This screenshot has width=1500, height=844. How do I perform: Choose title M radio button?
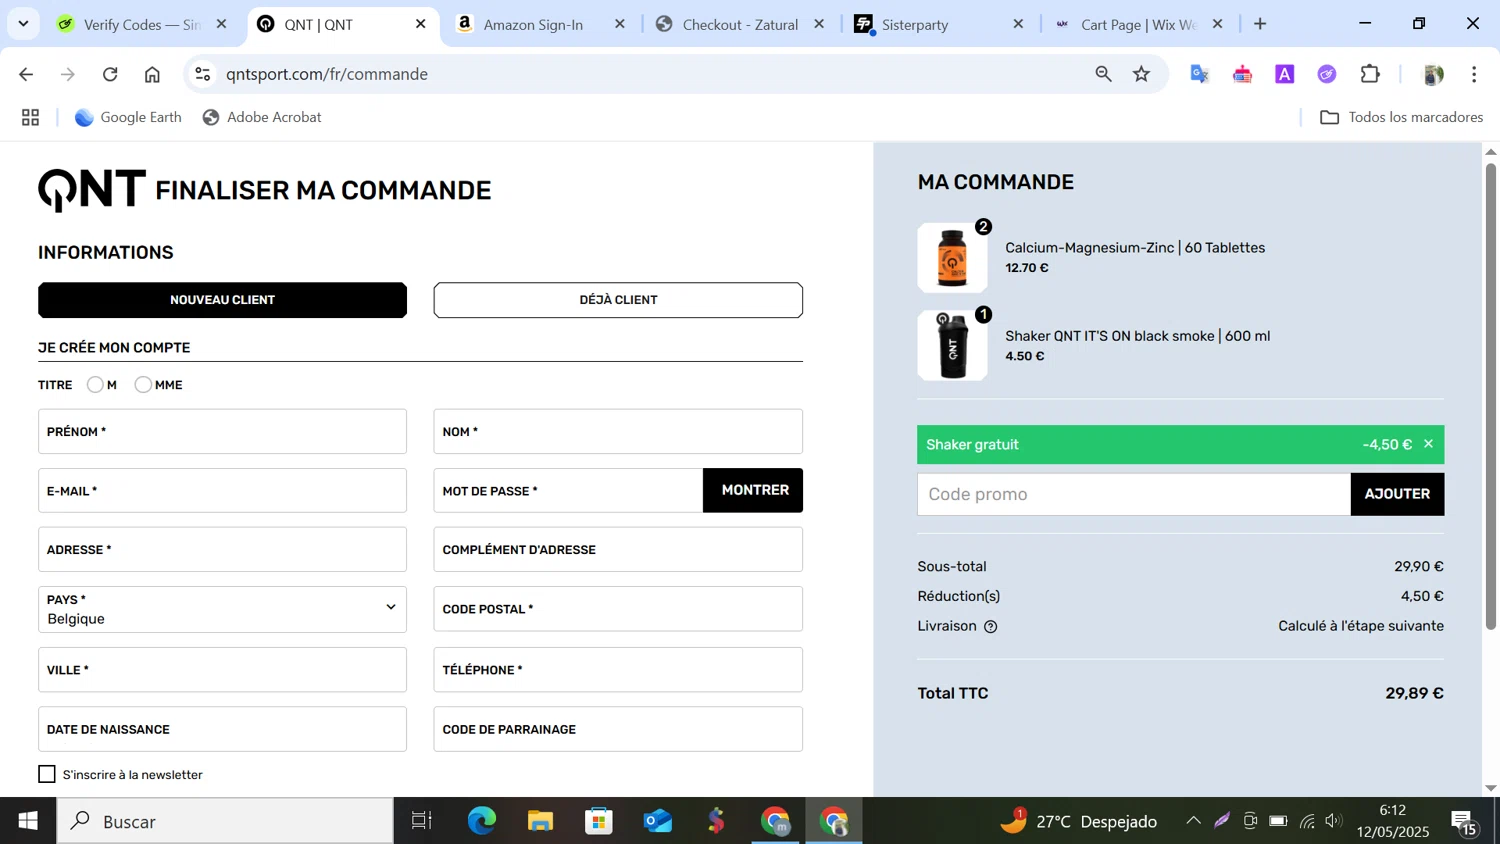95,385
